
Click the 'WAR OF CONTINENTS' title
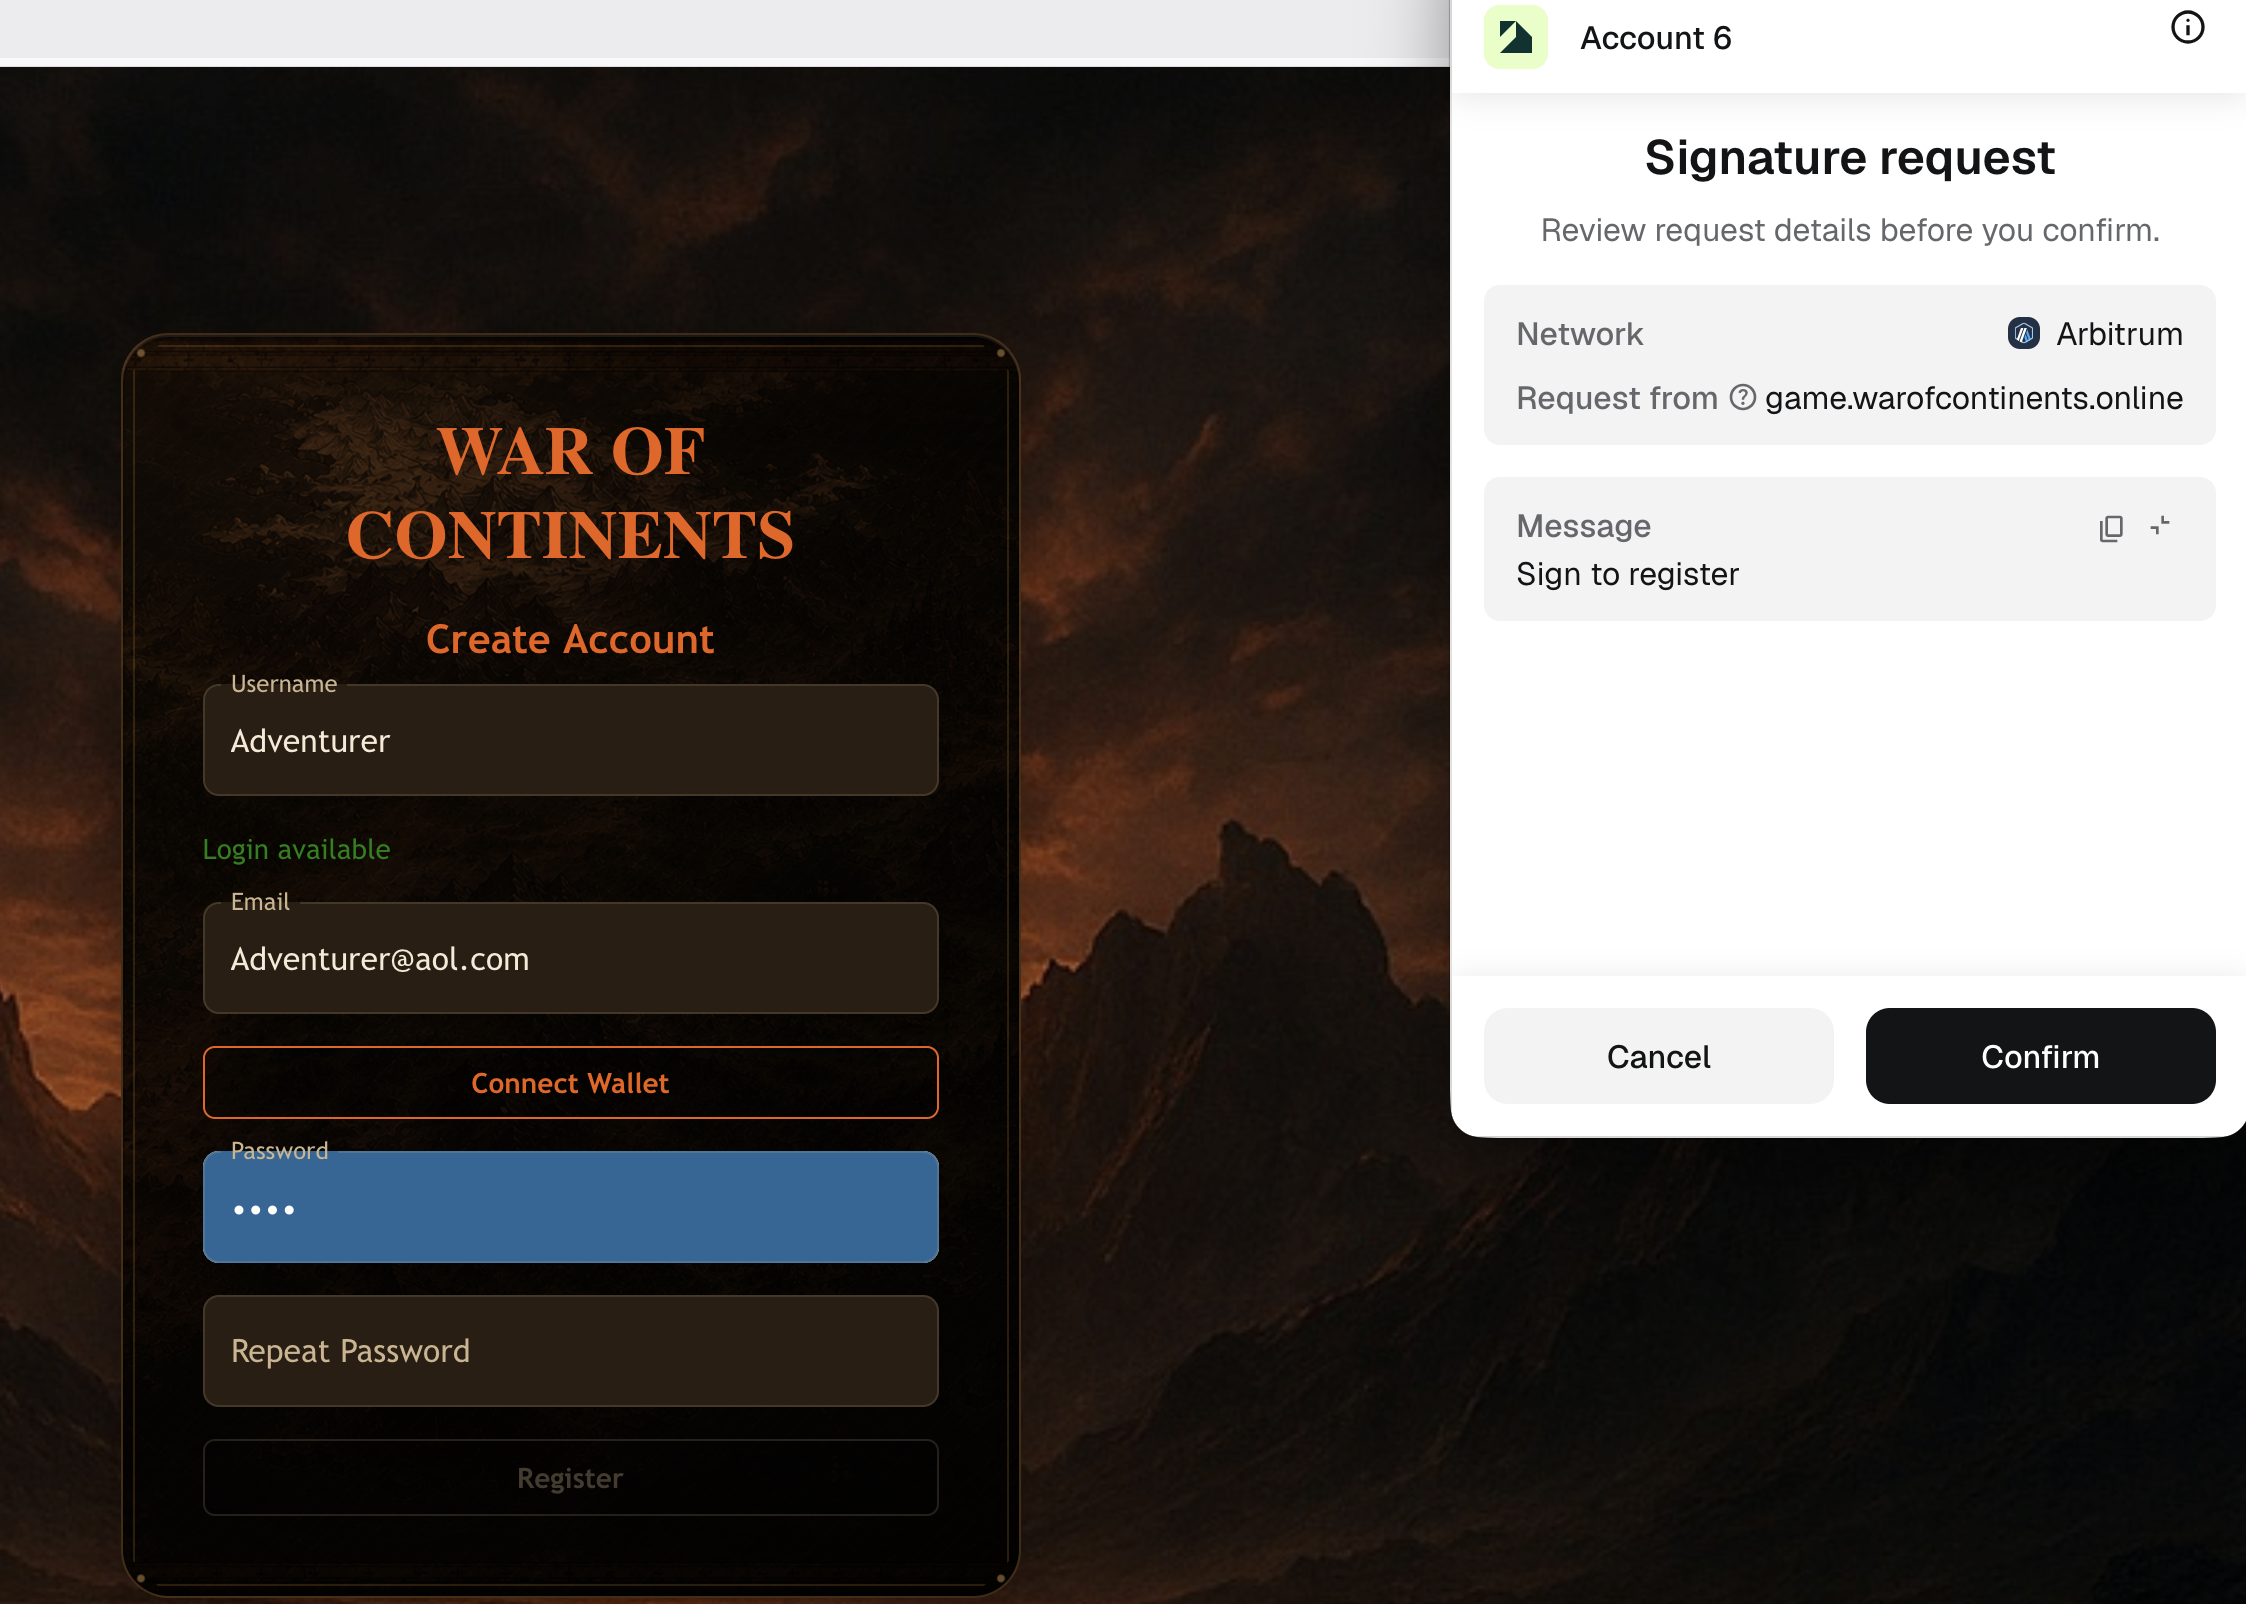tap(570, 493)
